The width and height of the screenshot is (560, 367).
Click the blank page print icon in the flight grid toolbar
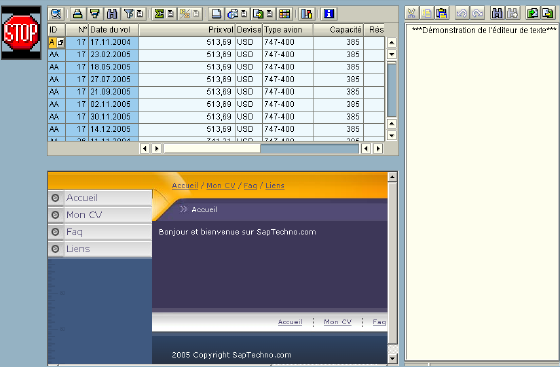216,14
